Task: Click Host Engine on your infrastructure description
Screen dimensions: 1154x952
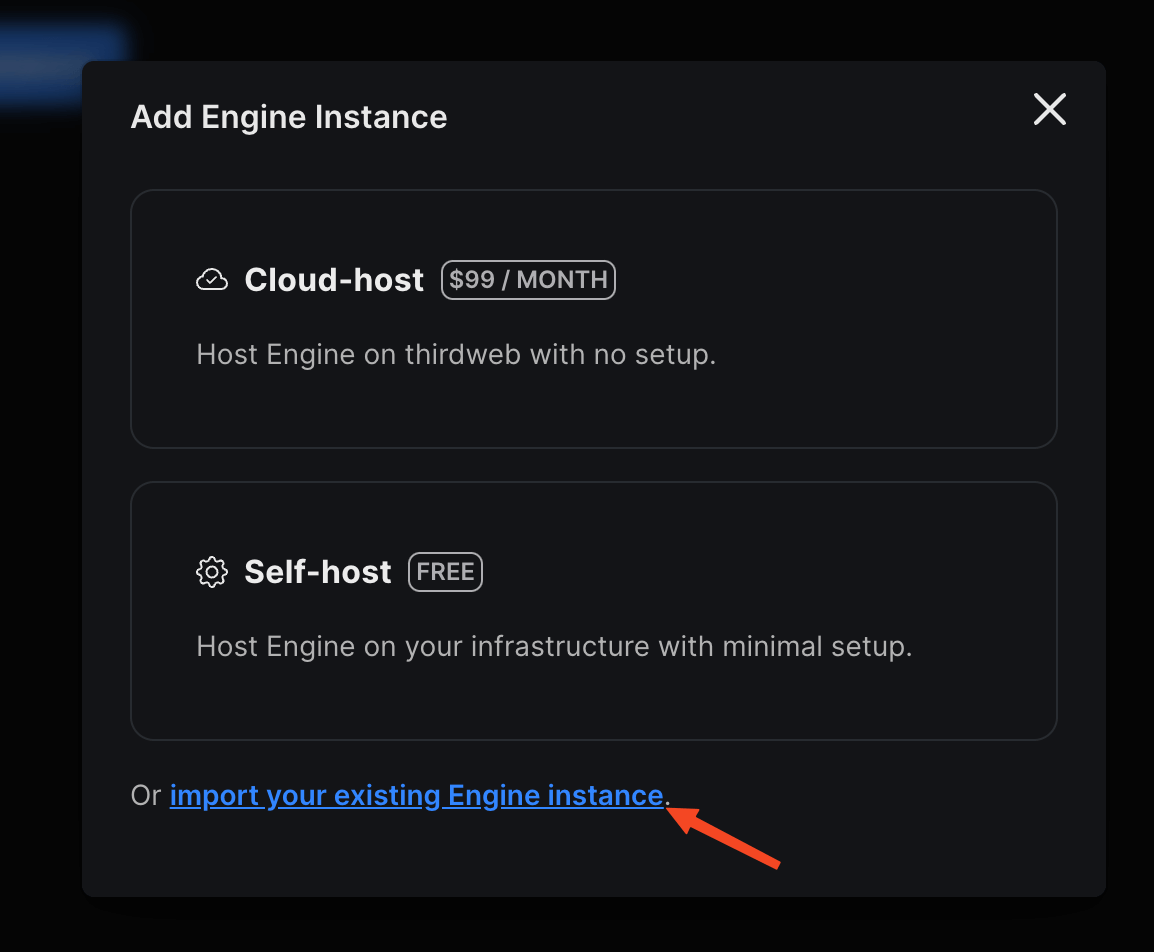Action: click(554, 646)
